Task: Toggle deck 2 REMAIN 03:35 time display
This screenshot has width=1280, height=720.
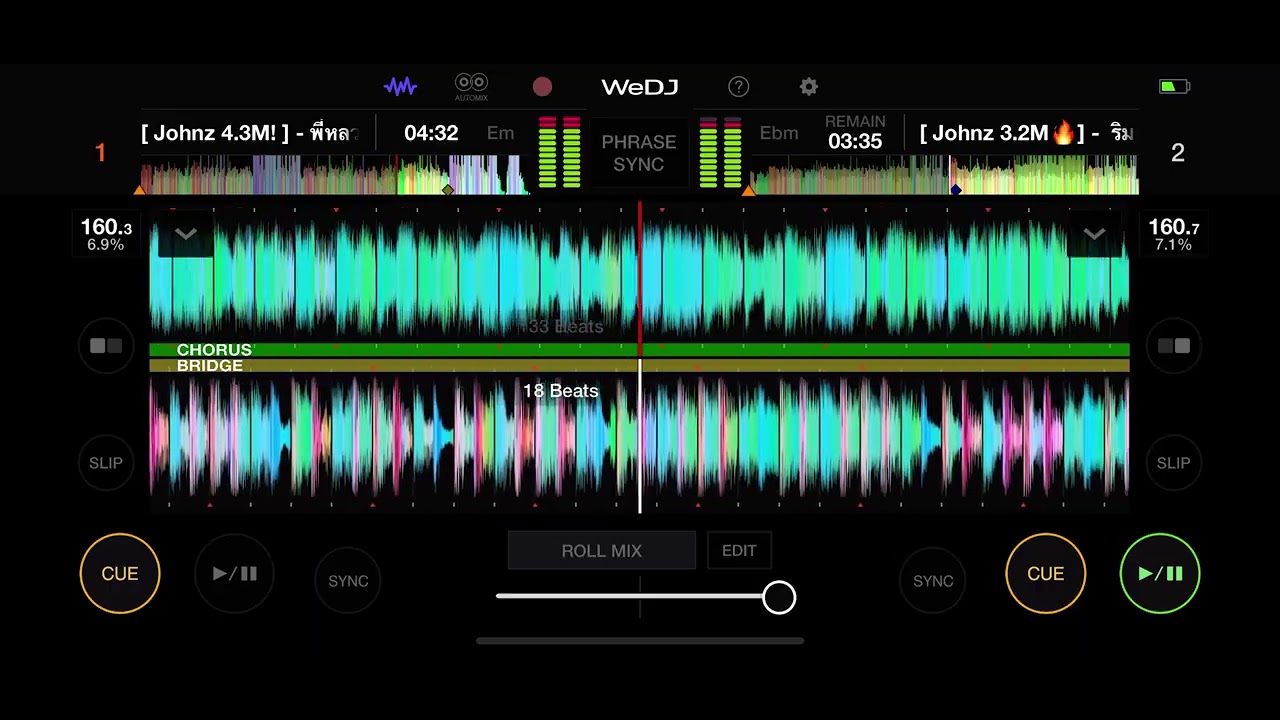Action: click(x=855, y=133)
